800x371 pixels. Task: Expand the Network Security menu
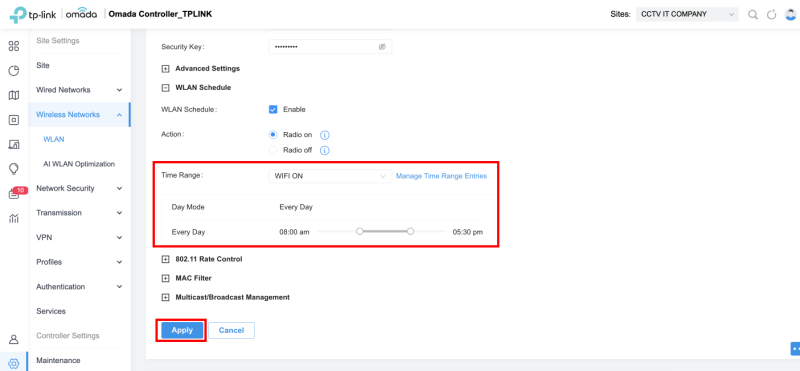click(80, 188)
